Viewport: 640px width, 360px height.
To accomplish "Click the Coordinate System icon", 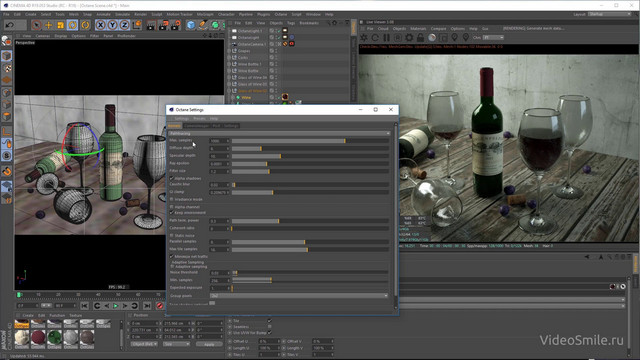I will [137, 25].
